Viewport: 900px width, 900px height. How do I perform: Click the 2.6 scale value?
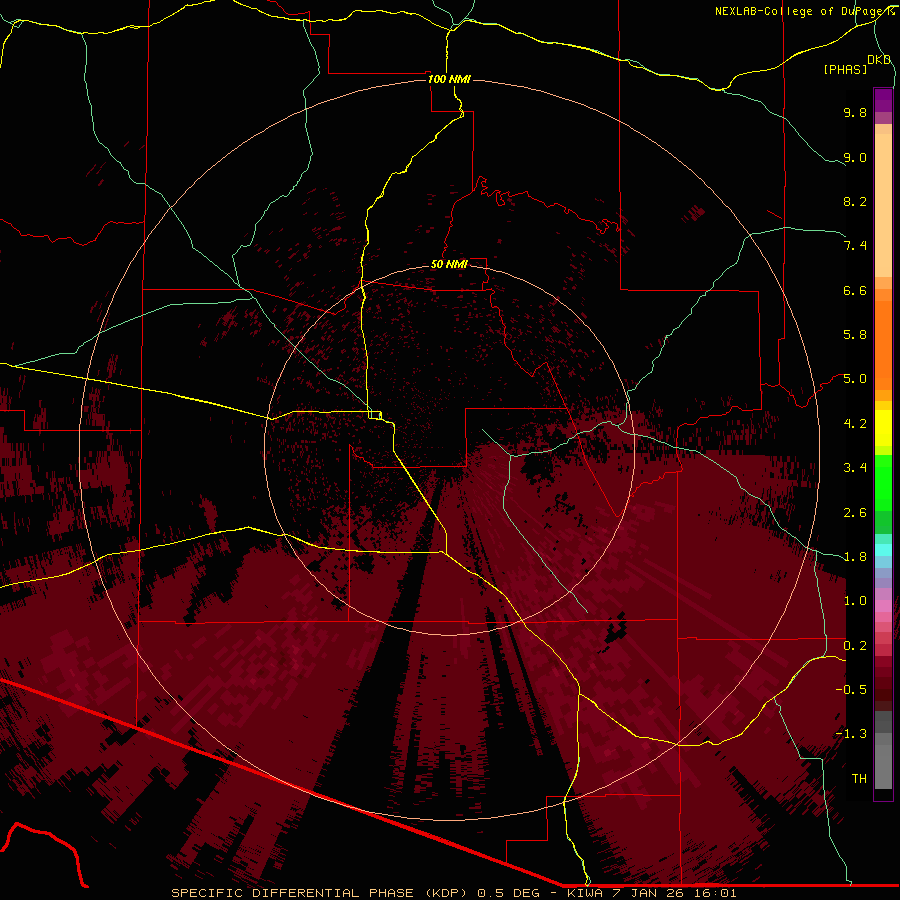click(855, 513)
